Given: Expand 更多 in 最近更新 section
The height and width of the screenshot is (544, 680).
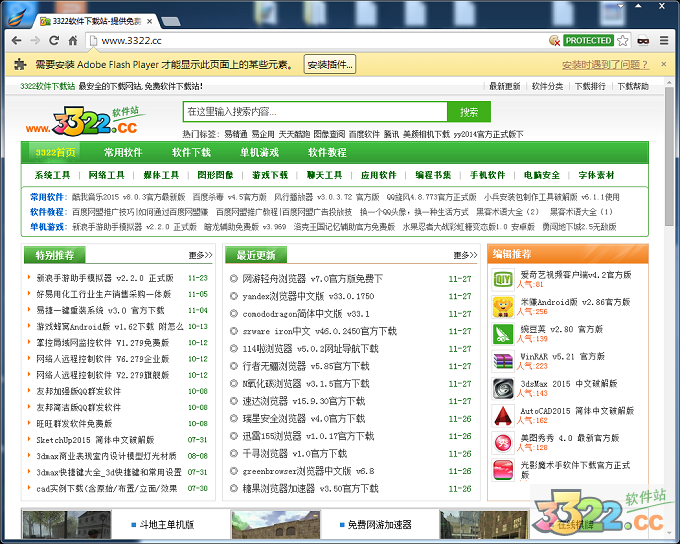Looking at the screenshot, I should [465, 255].
